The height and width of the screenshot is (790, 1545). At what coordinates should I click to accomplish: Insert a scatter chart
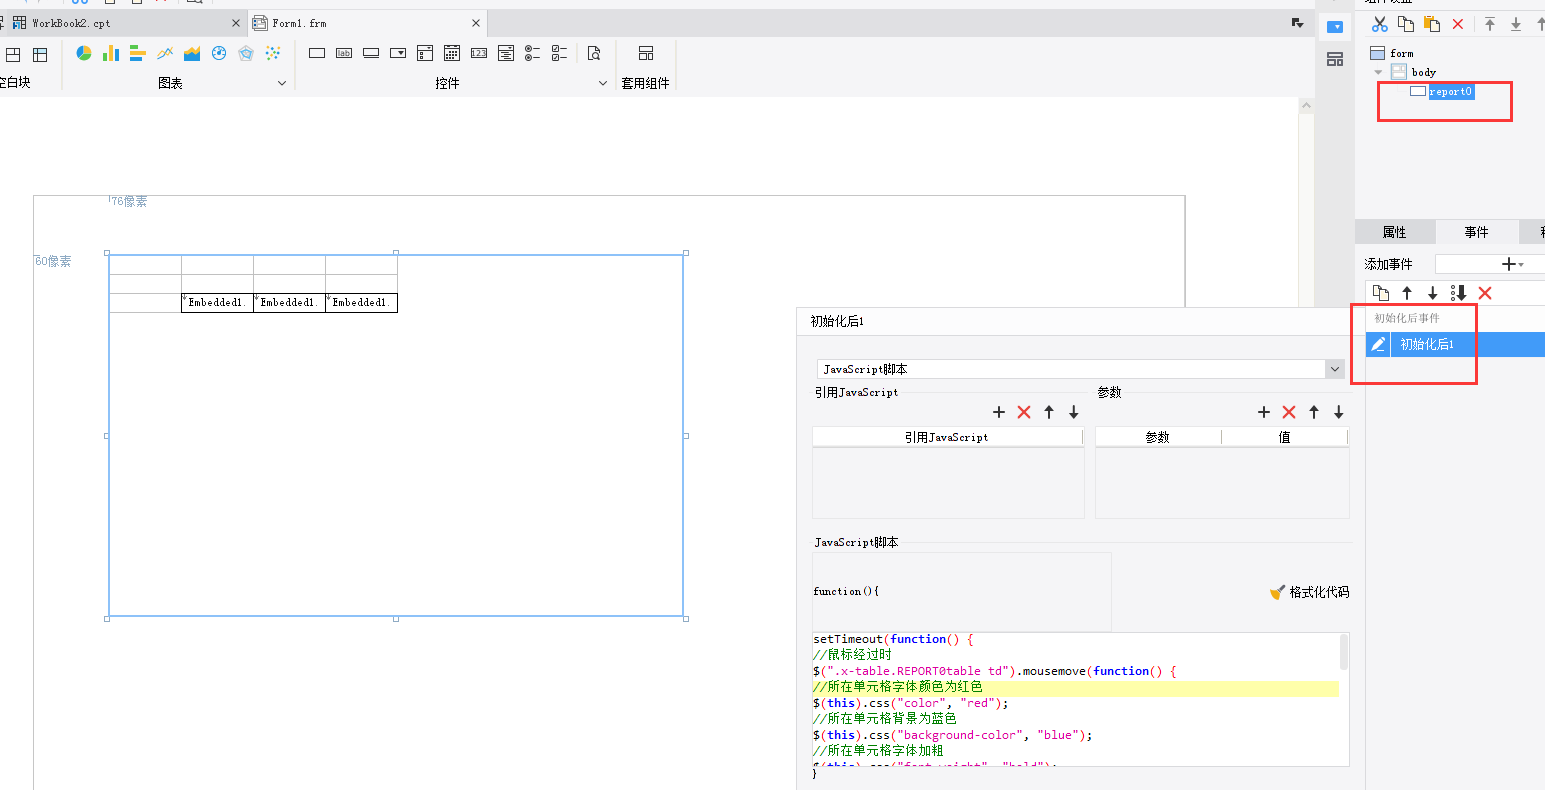pyautogui.click(x=273, y=53)
